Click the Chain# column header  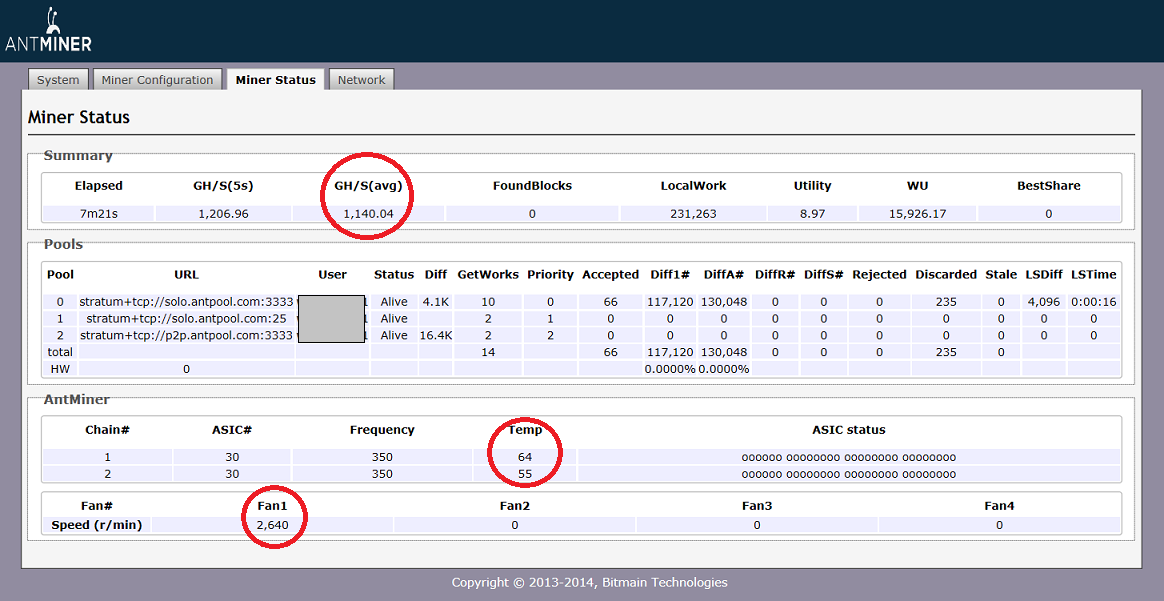point(107,430)
